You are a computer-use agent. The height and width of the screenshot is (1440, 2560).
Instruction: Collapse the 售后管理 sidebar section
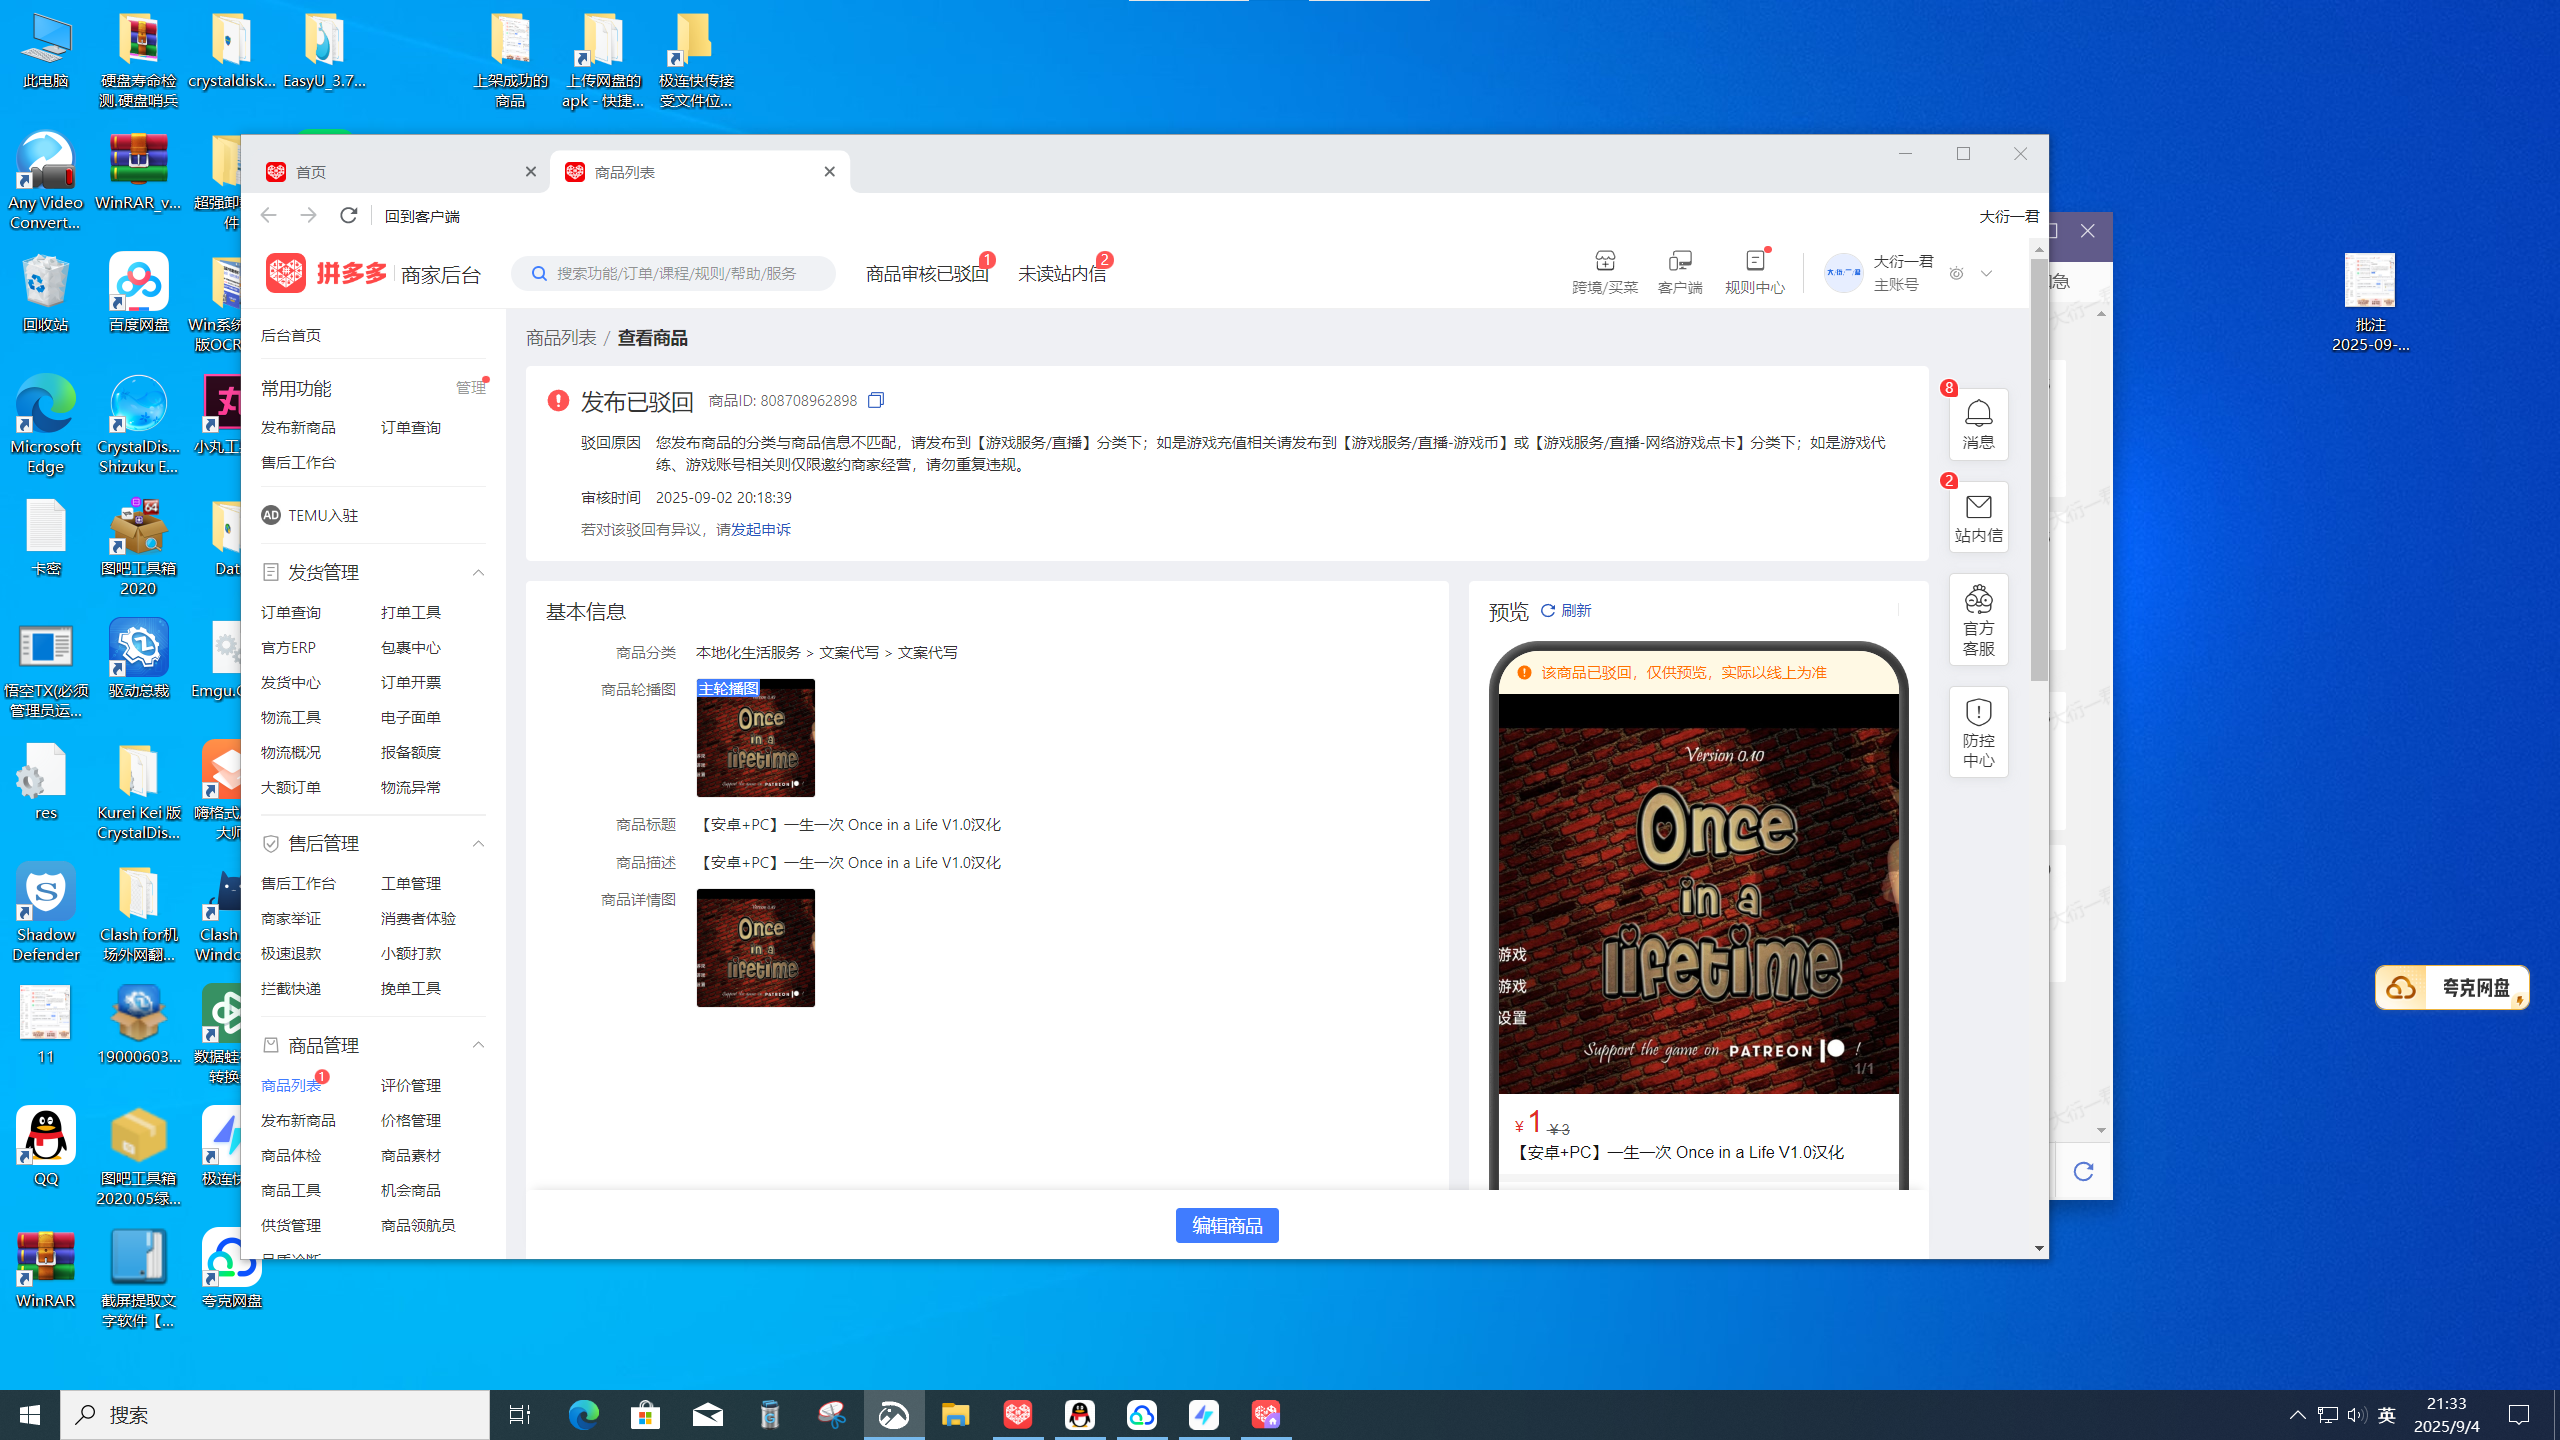click(x=478, y=843)
